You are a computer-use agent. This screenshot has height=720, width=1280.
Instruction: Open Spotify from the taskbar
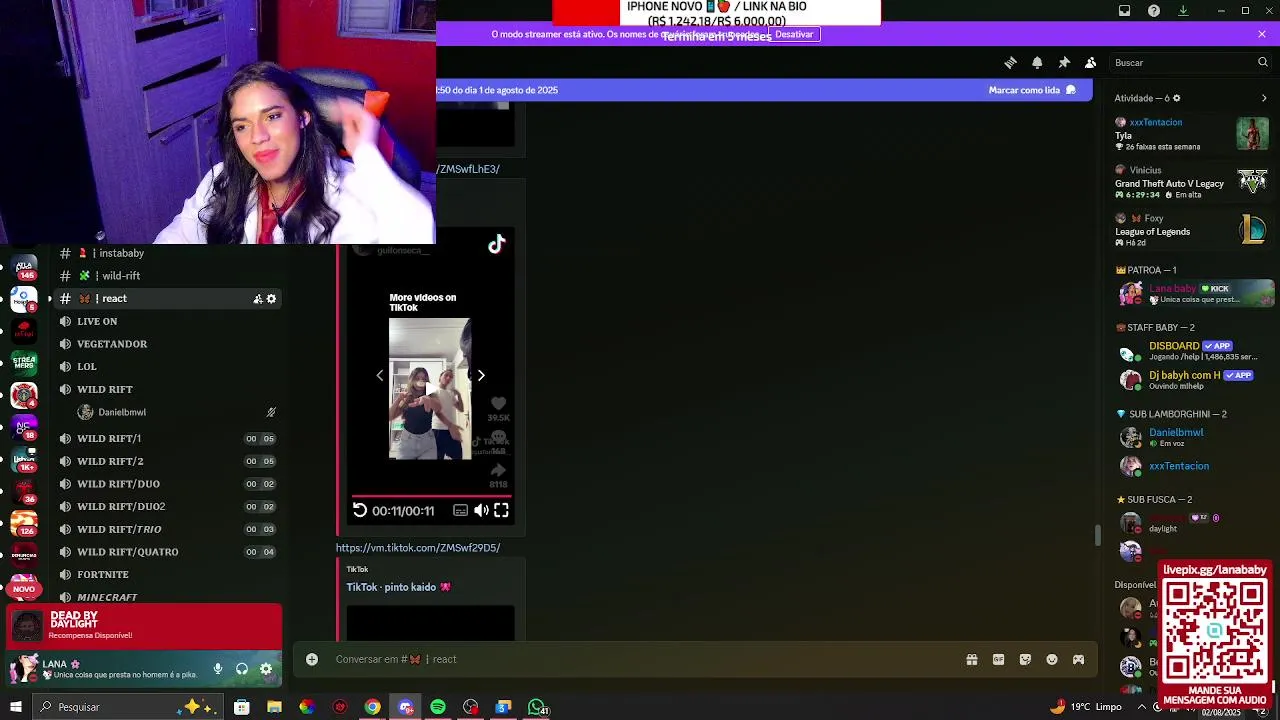tap(438, 707)
